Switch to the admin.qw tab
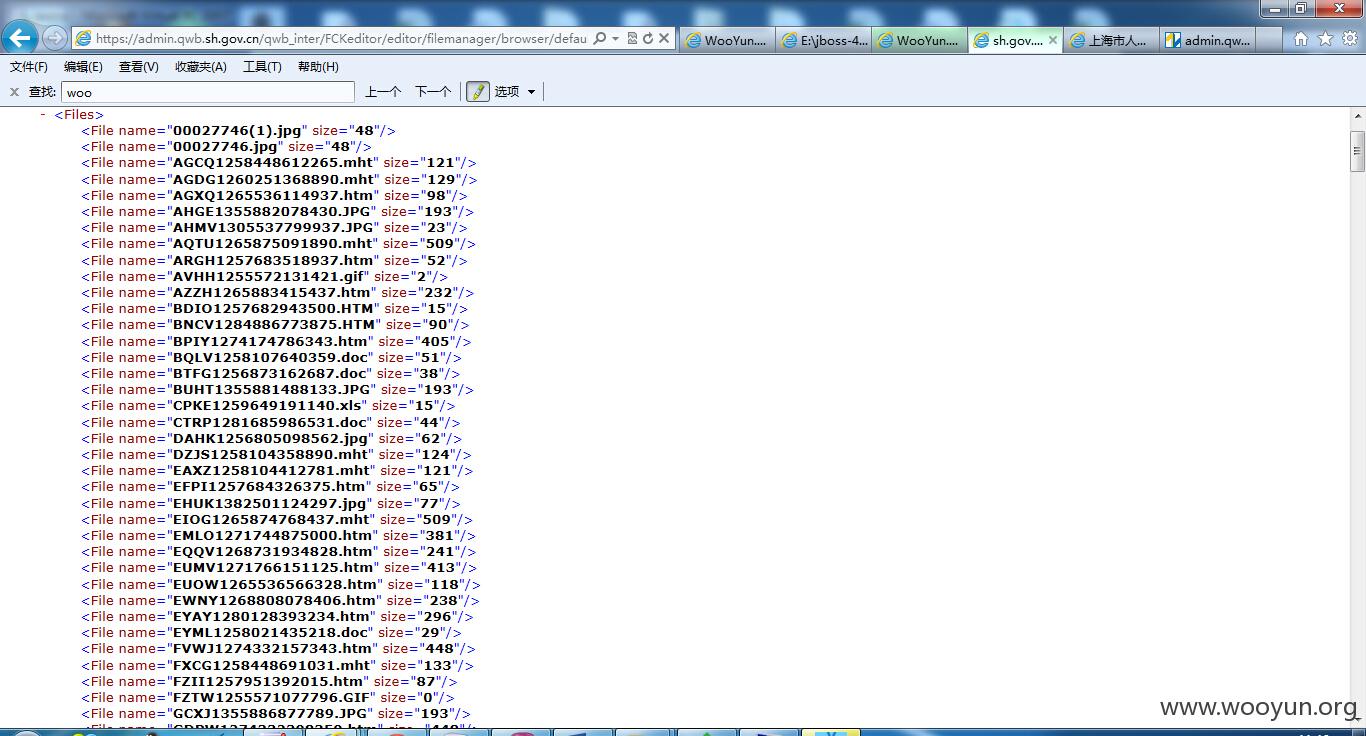1366x736 pixels. pos(1208,40)
